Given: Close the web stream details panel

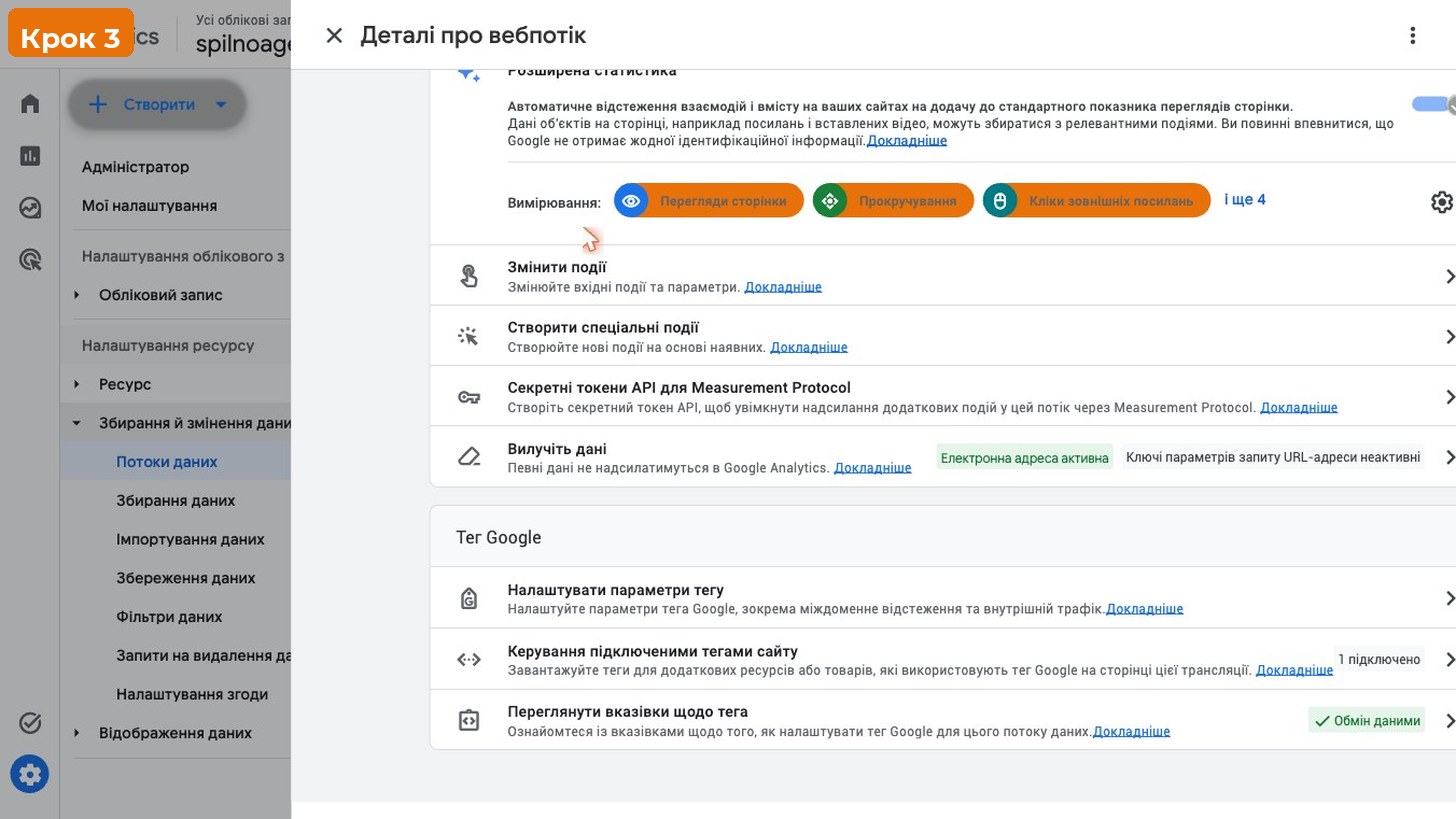Looking at the screenshot, I should point(334,35).
